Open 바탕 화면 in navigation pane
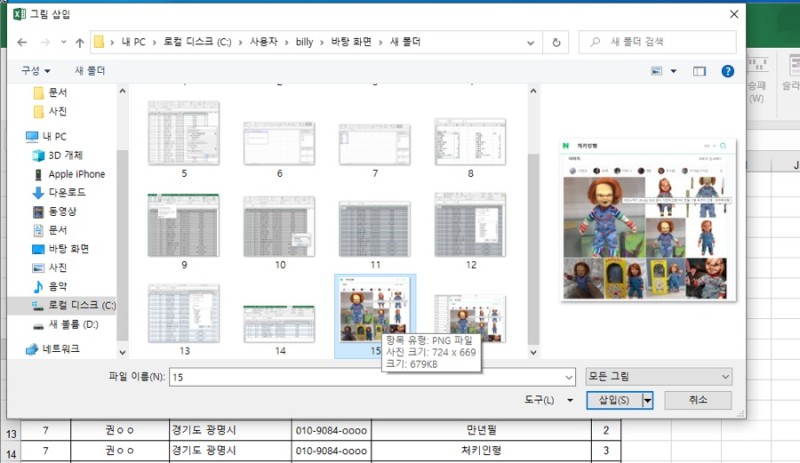 (x=60, y=249)
